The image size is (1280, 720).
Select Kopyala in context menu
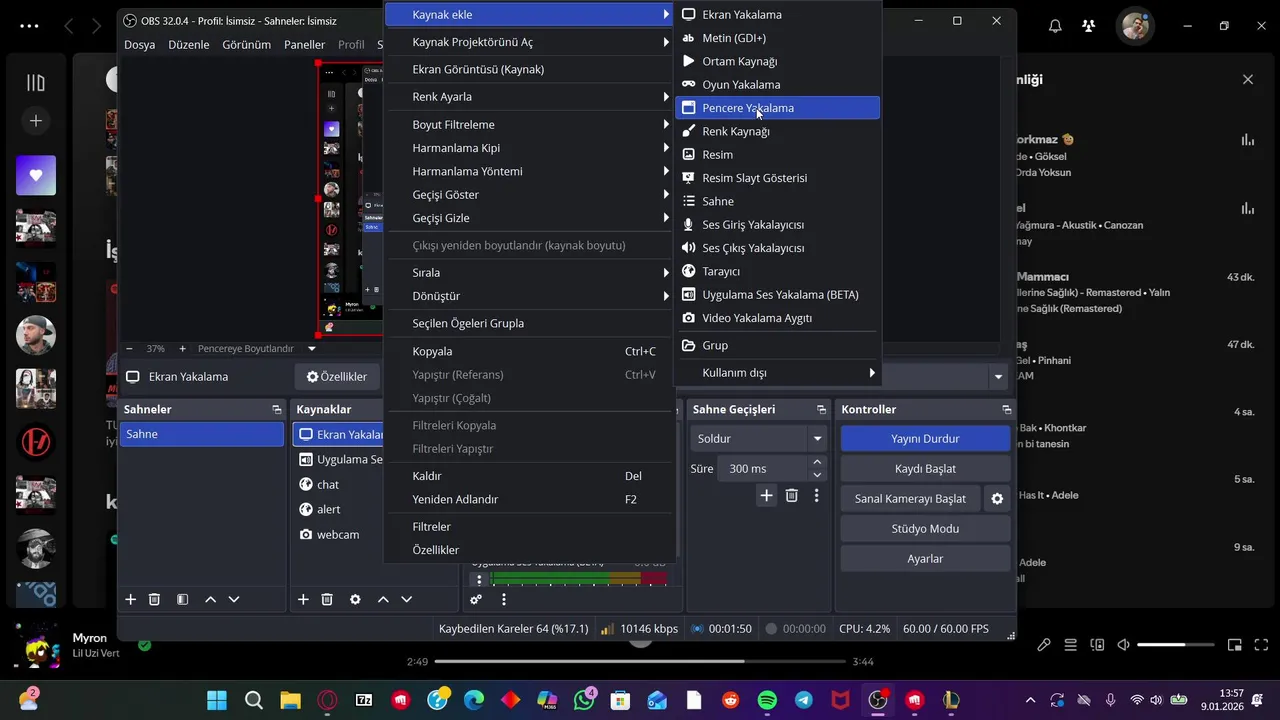(530, 352)
